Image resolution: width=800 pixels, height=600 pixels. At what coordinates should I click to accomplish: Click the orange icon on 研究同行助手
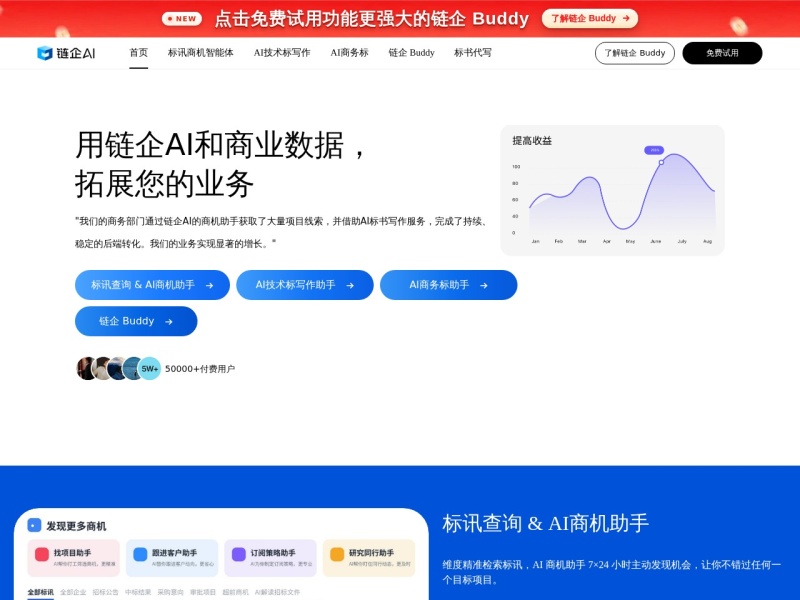point(337,555)
